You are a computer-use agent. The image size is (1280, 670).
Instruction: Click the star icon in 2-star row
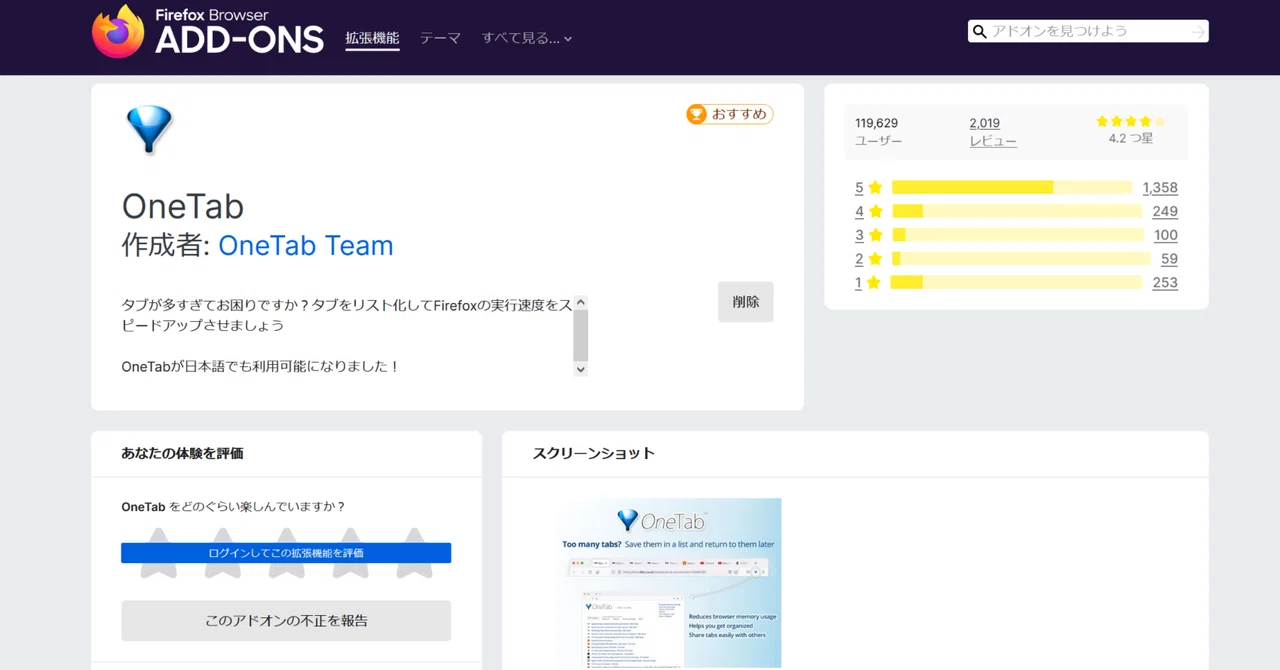pyautogui.click(x=873, y=259)
